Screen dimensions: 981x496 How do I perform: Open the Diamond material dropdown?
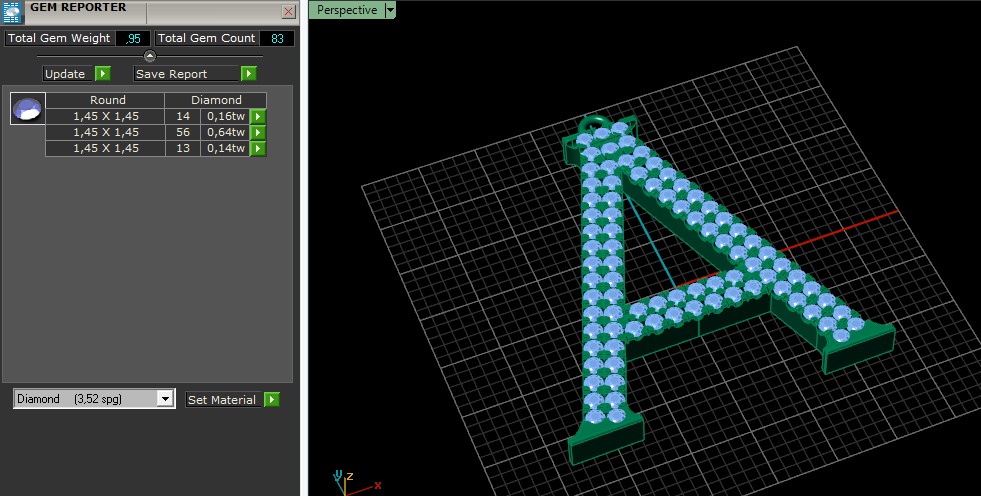pos(165,399)
